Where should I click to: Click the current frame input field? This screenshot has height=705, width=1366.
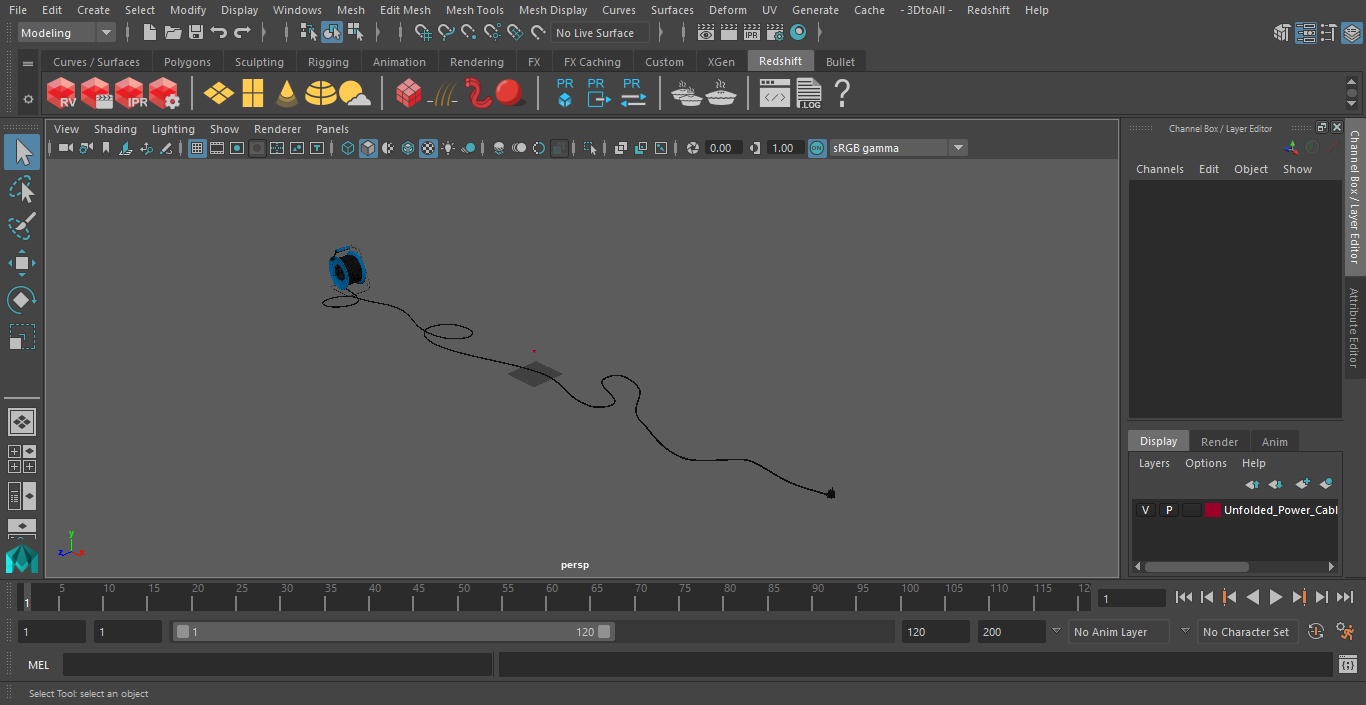(1131, 598)
